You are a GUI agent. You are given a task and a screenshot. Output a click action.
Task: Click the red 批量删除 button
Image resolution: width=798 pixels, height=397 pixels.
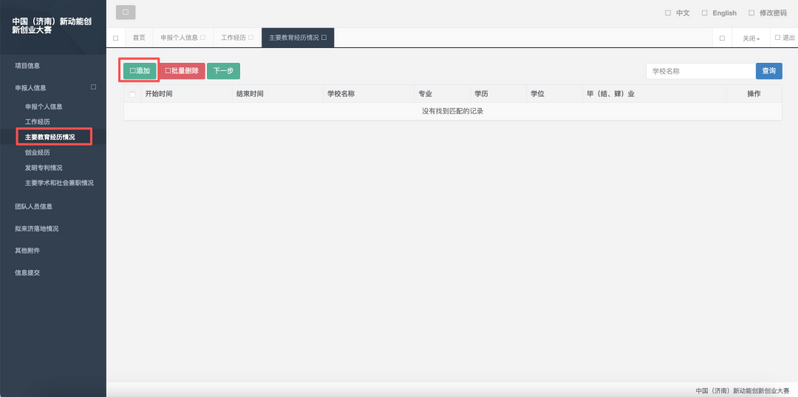[x=182, y=71]
